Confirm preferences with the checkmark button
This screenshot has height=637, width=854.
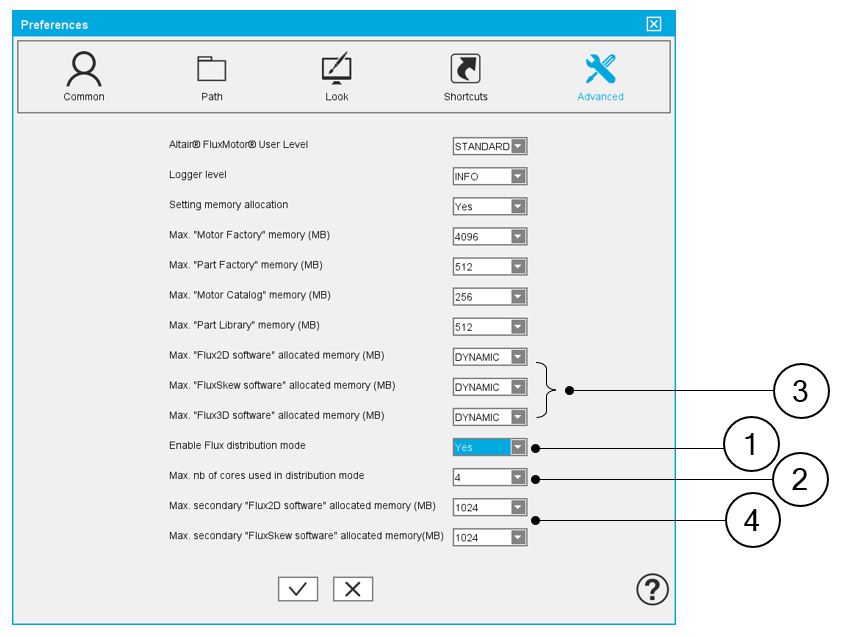tap(298, 590)
